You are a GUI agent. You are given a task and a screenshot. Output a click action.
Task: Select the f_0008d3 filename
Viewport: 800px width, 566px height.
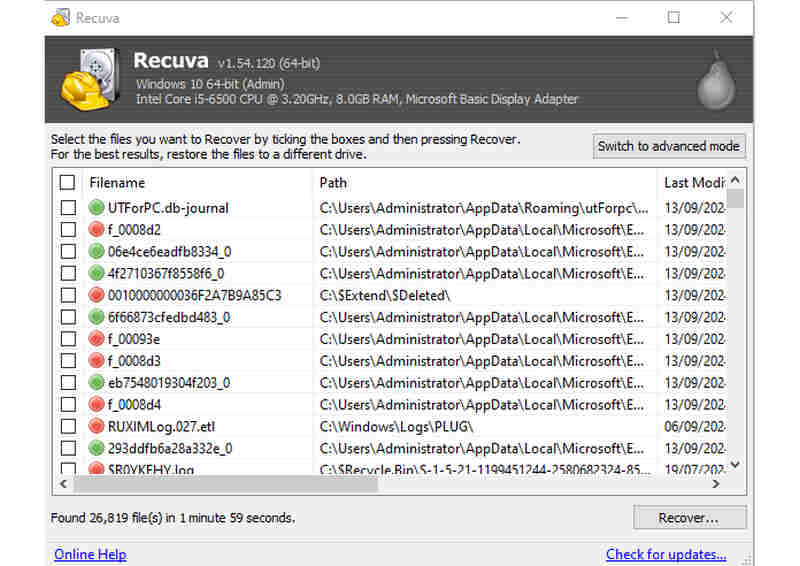point(134,361)
